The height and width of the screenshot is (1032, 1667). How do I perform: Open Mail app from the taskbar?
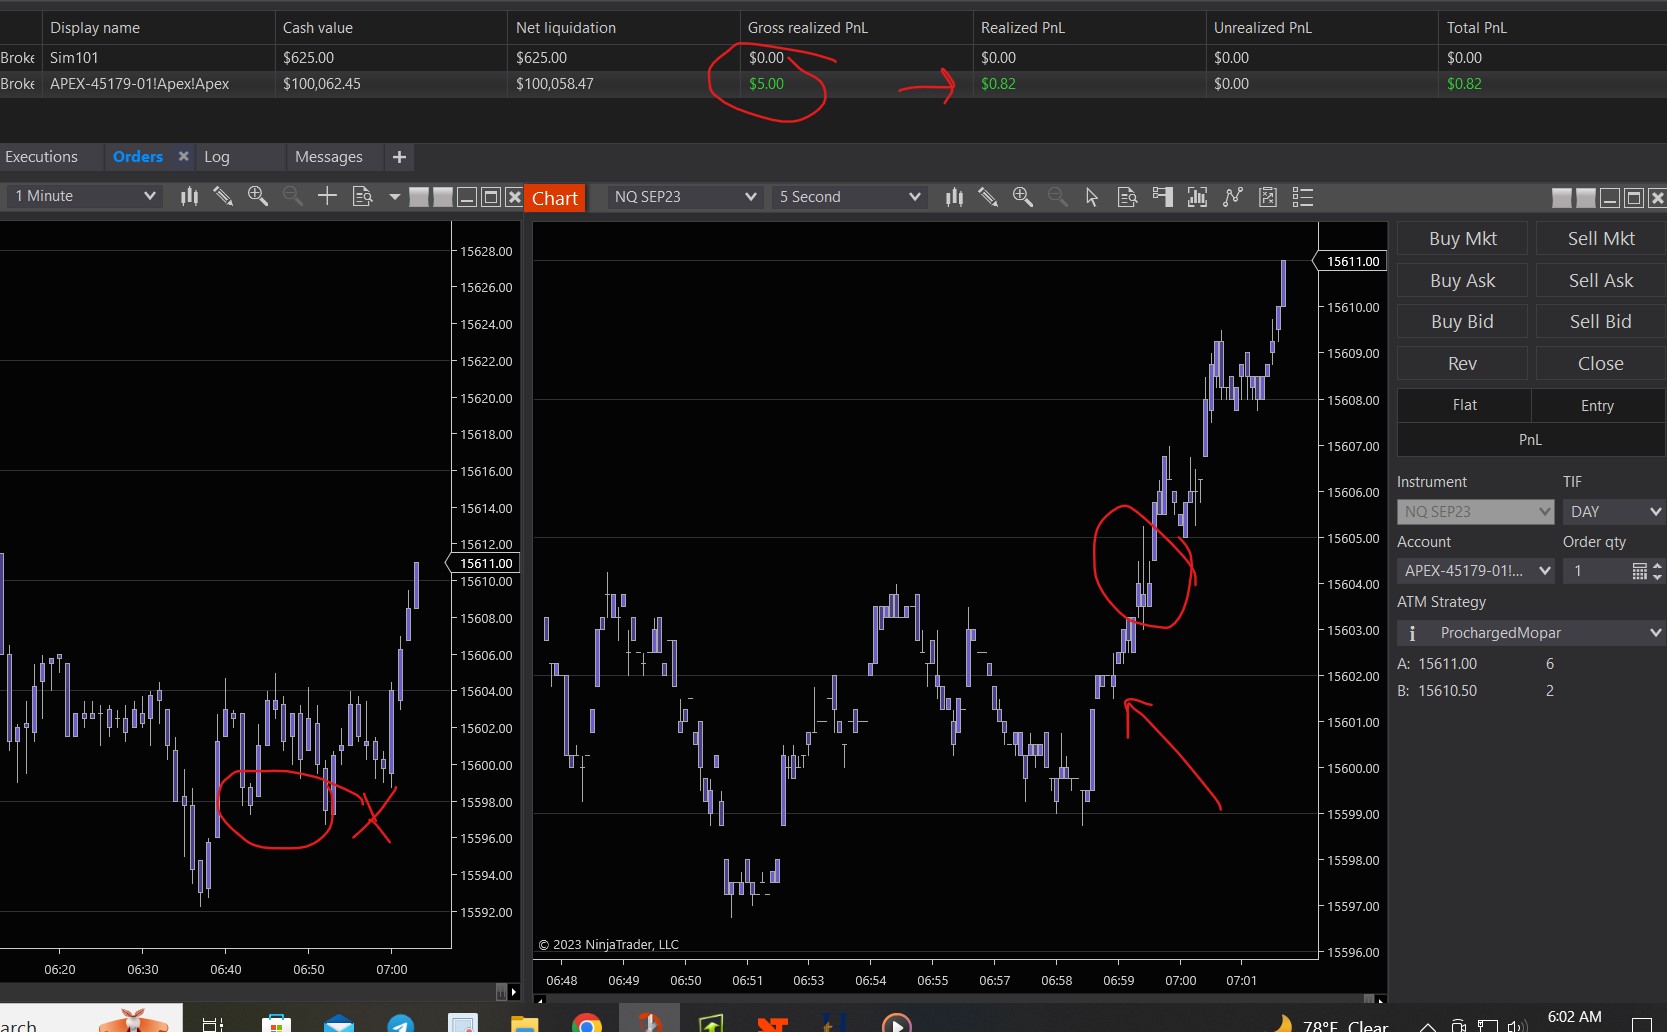tap(339, 1024)
